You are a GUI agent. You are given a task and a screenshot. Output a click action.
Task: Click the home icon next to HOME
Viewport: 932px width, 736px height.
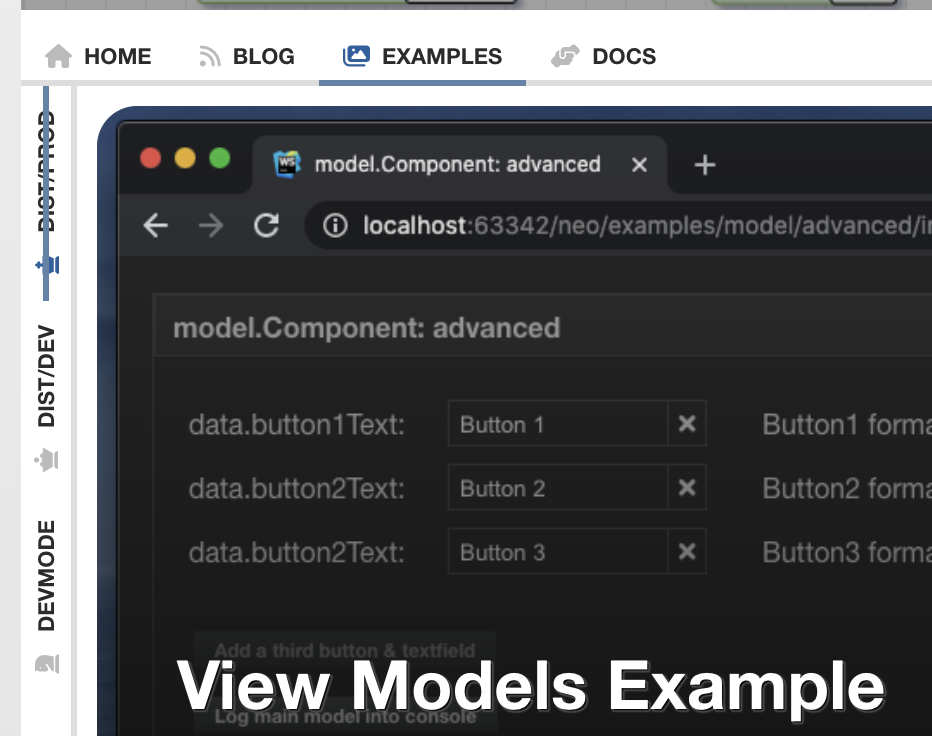pos(57,56)
